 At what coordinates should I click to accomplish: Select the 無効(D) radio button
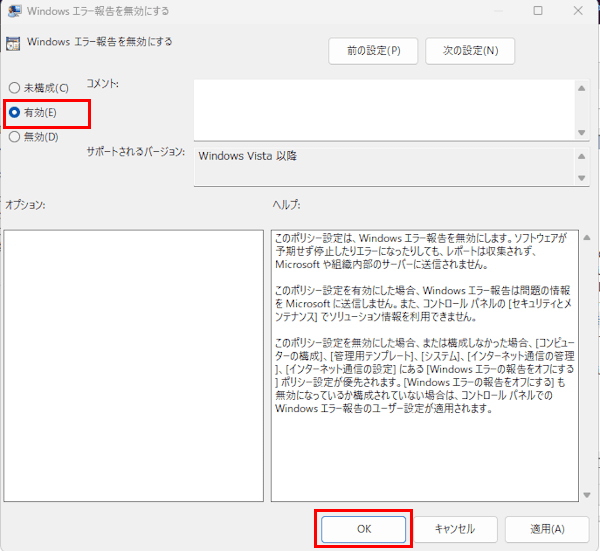(14, 137)
